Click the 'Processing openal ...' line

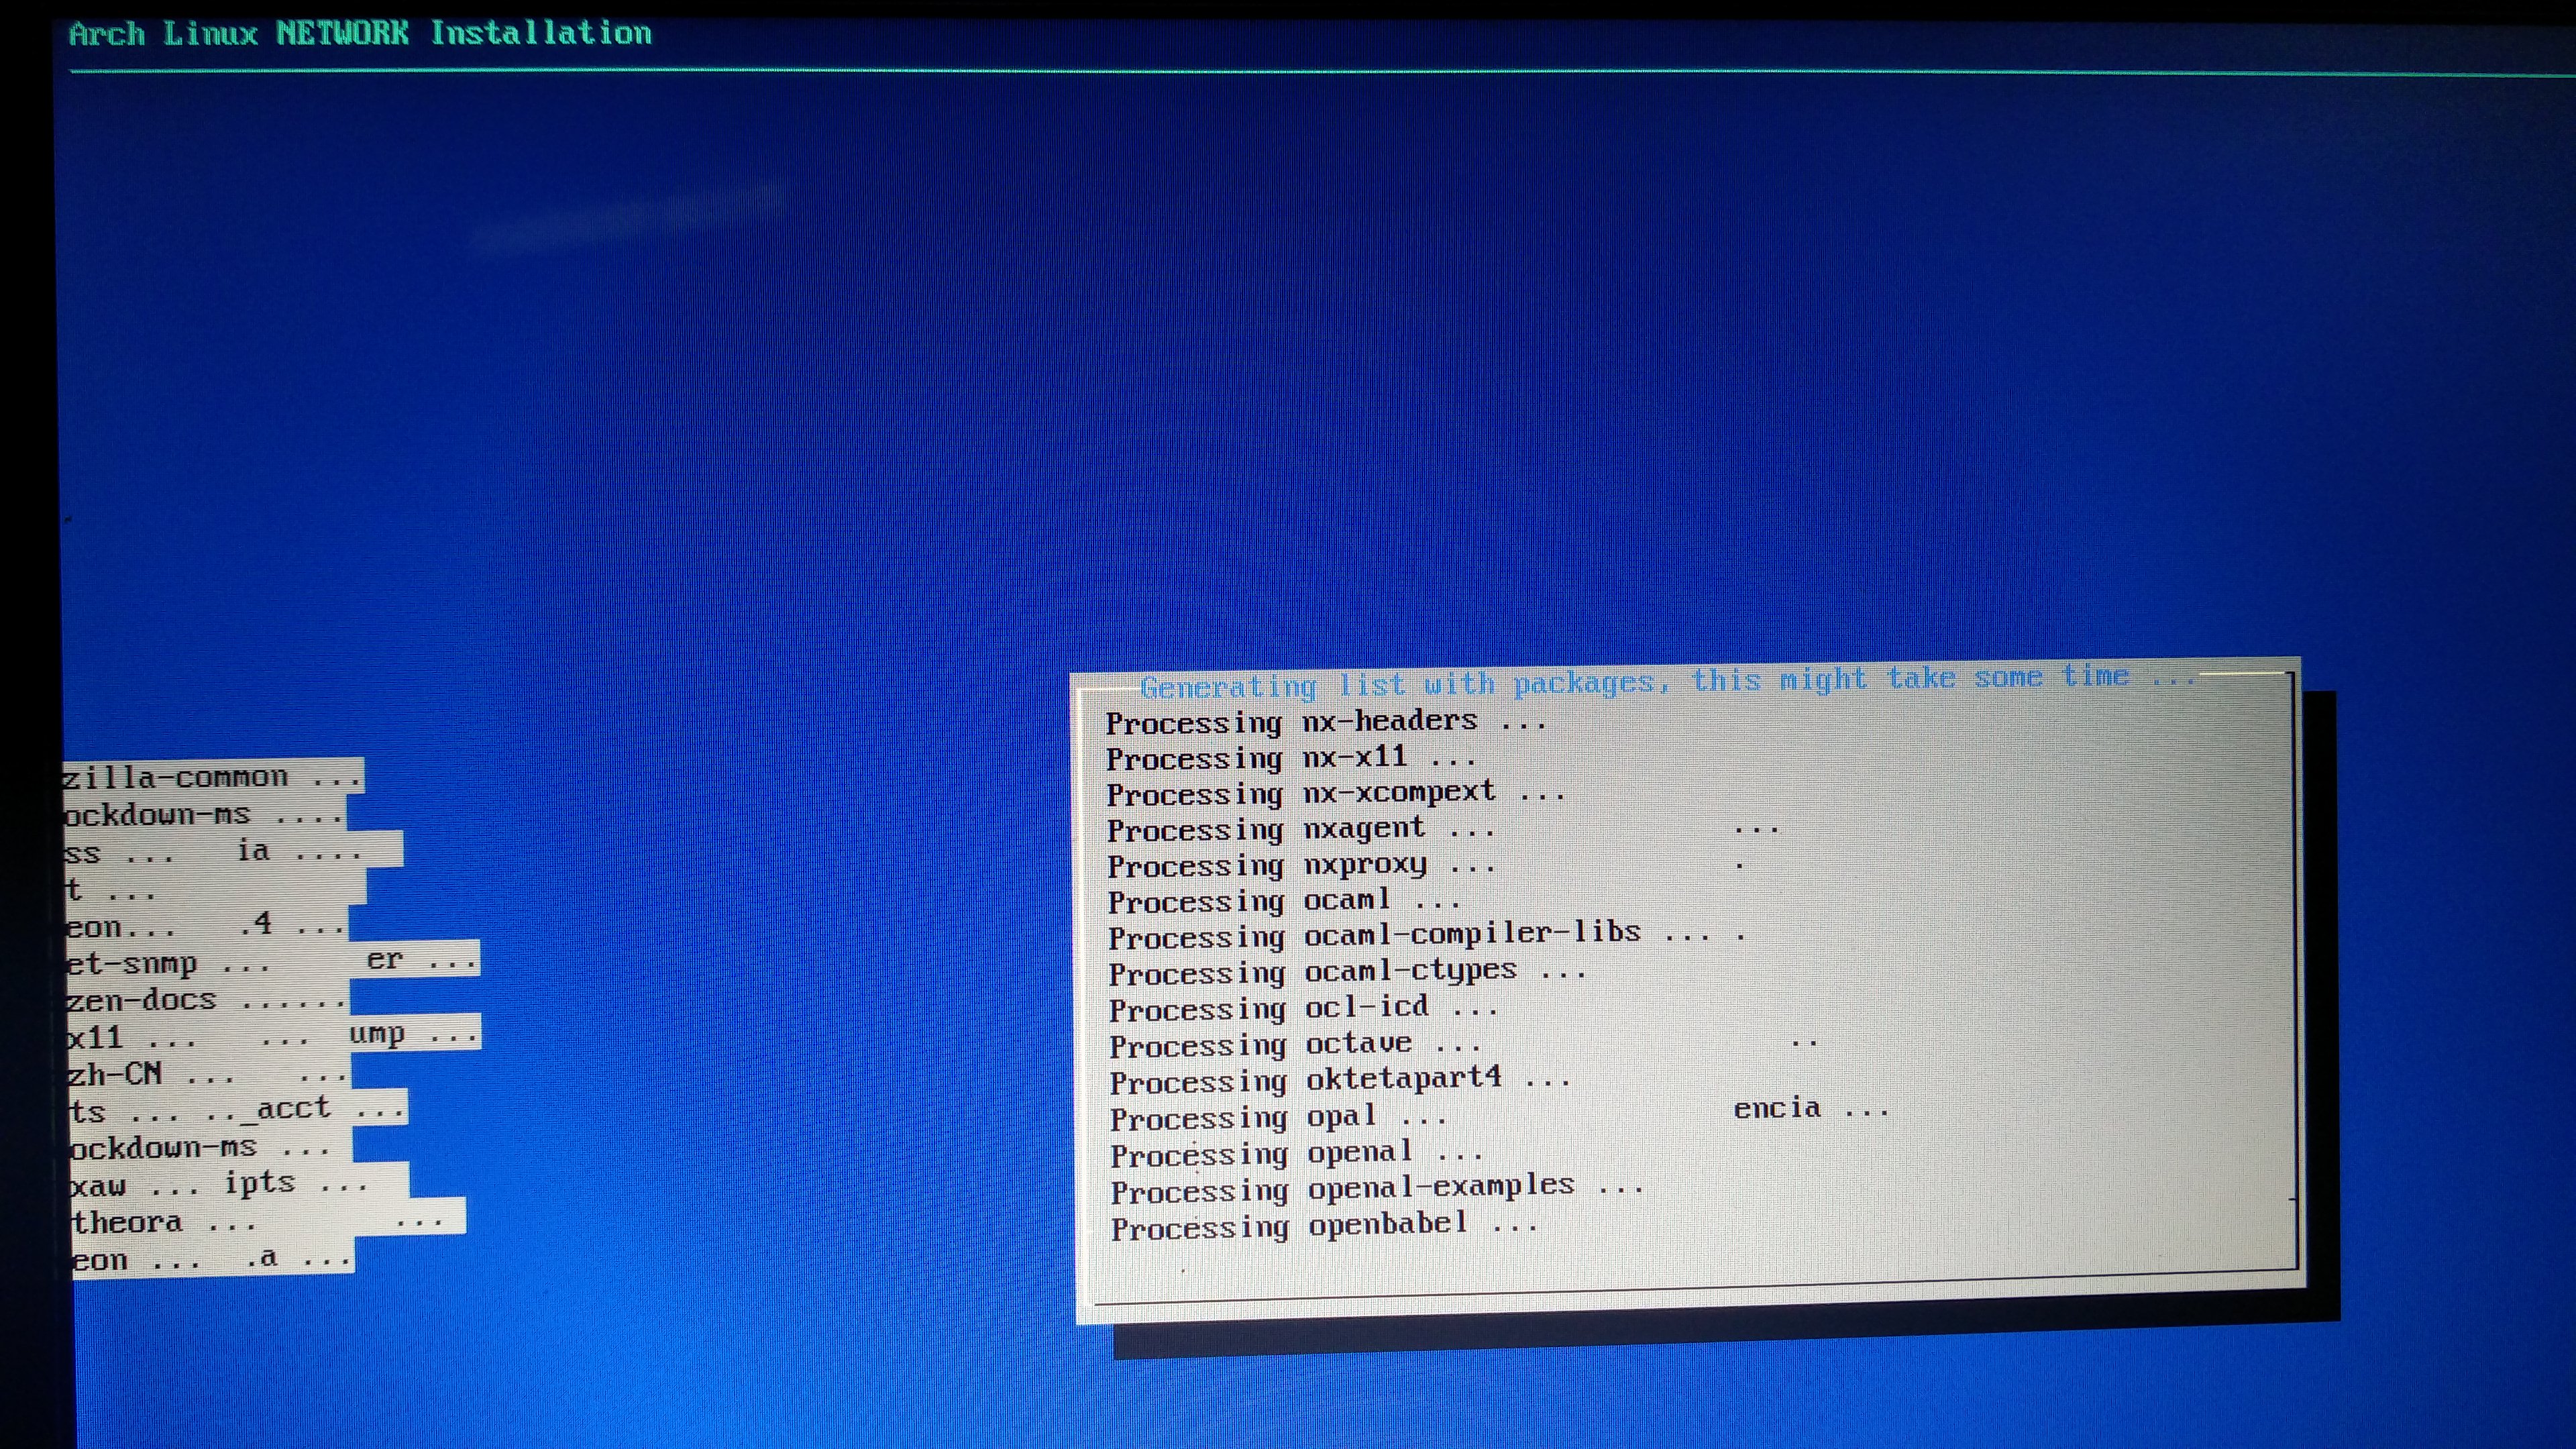click(x=1297, y=1155)
